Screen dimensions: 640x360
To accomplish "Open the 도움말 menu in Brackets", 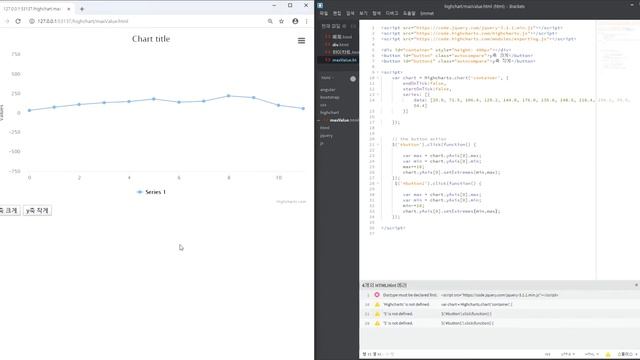I will [409, 13].
